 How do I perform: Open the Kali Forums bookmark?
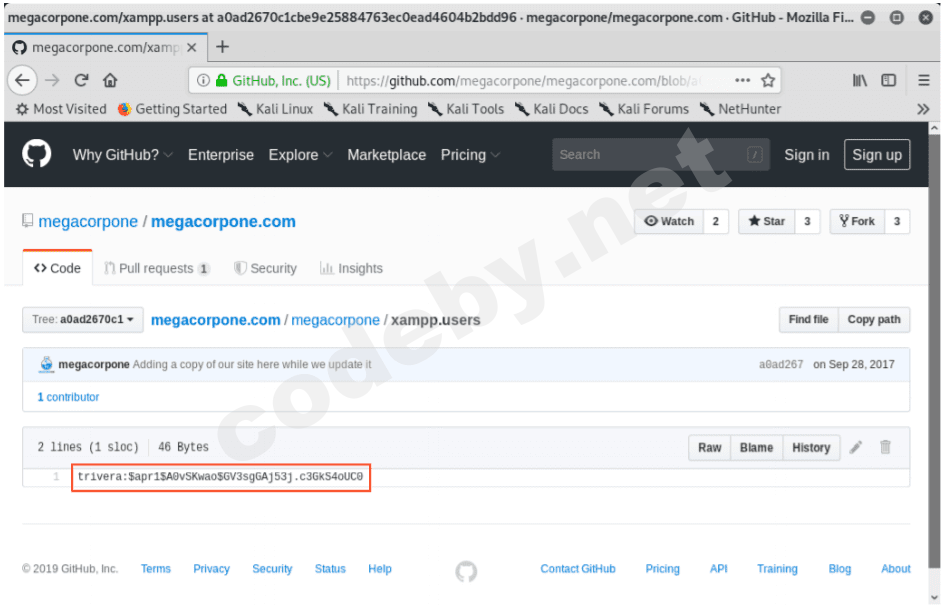tap(644, 109)
